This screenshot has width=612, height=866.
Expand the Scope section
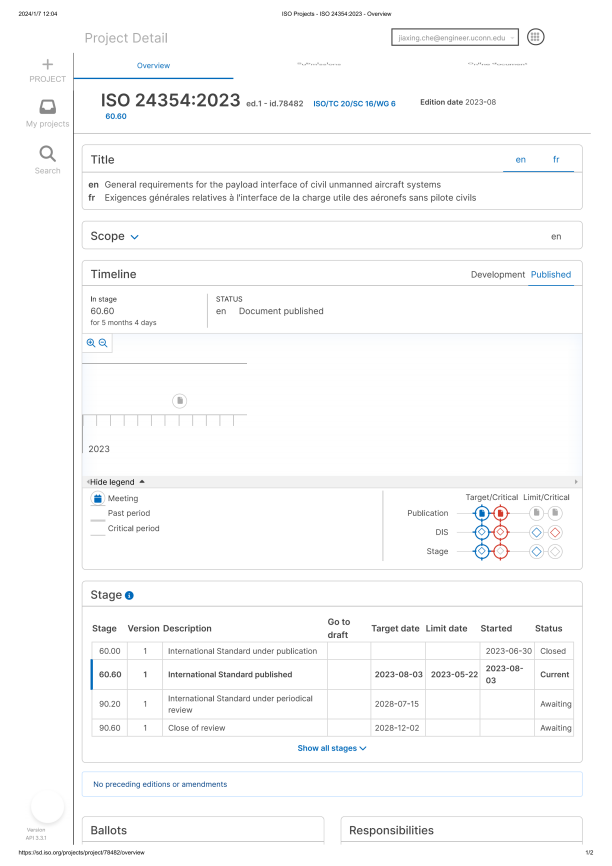coord(134,237)
